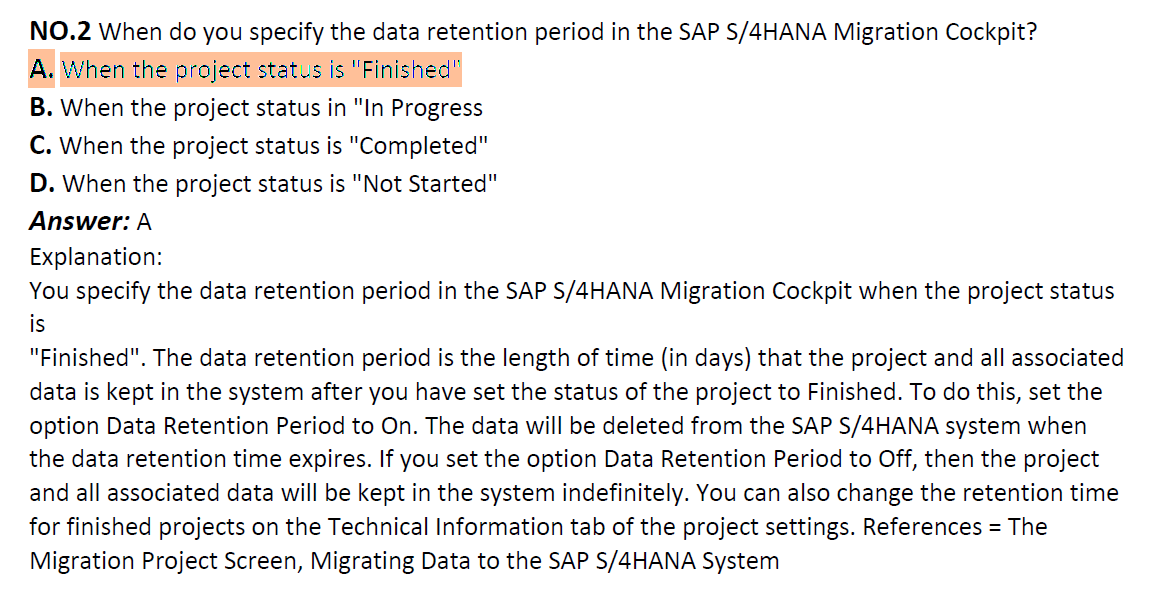Screen dimensions: 1167x599
Task: Click the option text 'In Progress'
Action: (x=422, y=109)
